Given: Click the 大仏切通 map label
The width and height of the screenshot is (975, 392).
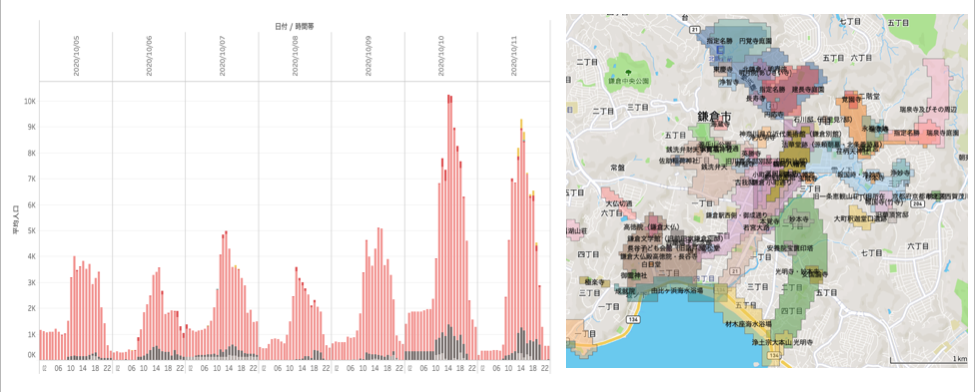Looking at the screenshot, I should coord(619,203).
